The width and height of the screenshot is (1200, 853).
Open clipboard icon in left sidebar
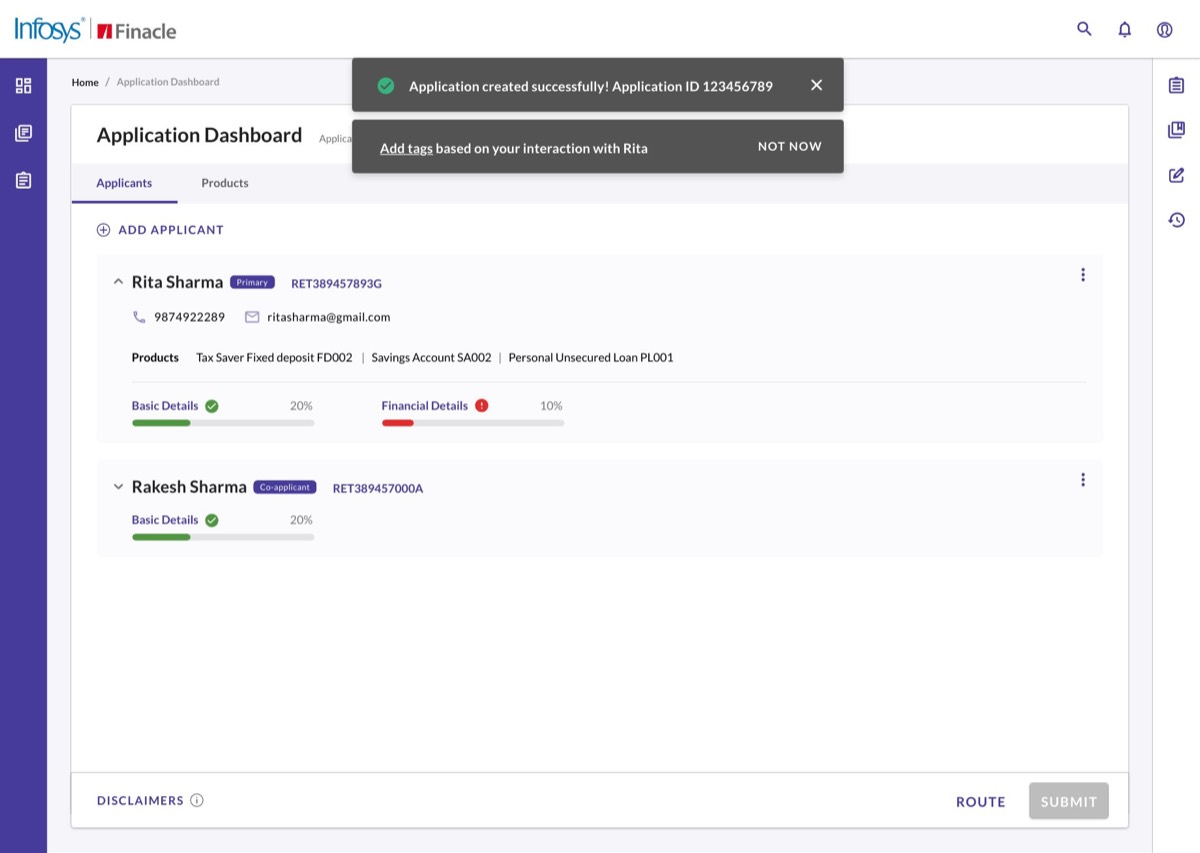23,181
